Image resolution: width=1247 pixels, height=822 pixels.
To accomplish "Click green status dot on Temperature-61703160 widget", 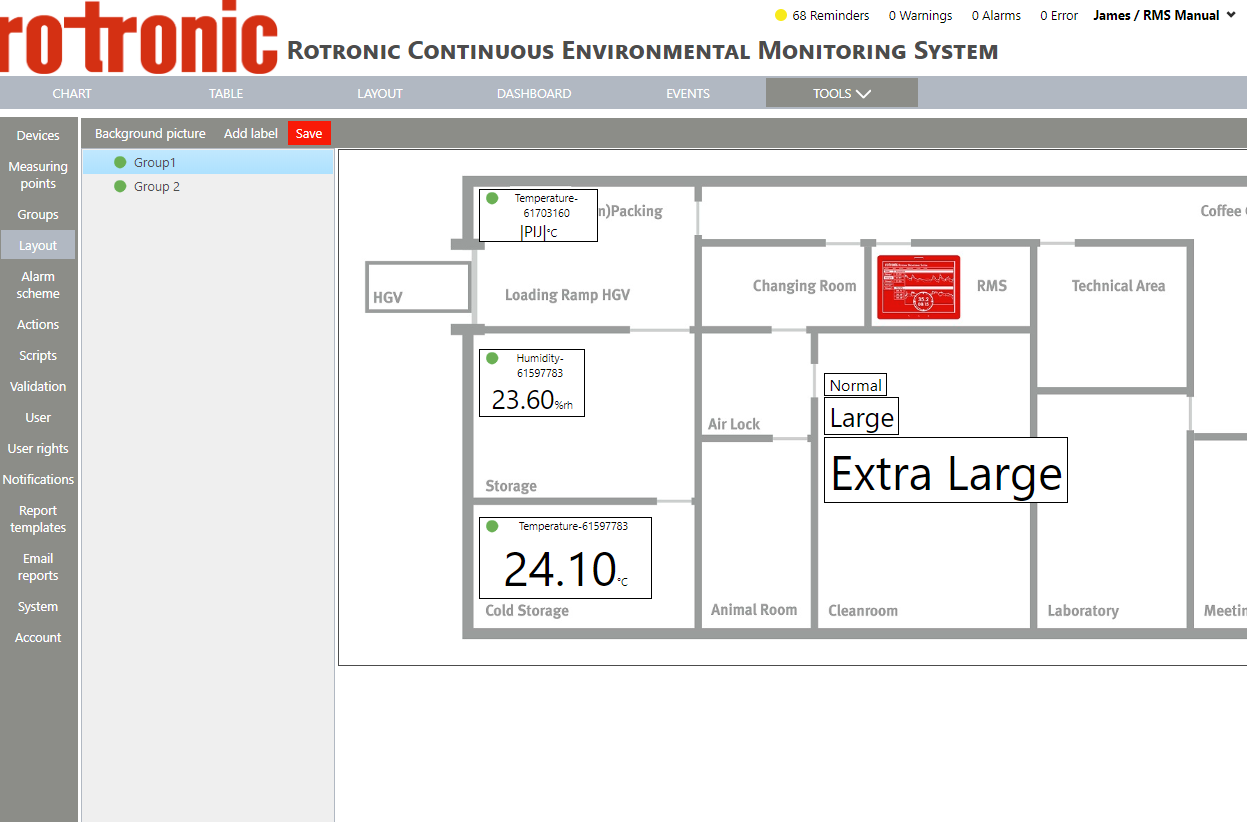I will pos(492,198).
